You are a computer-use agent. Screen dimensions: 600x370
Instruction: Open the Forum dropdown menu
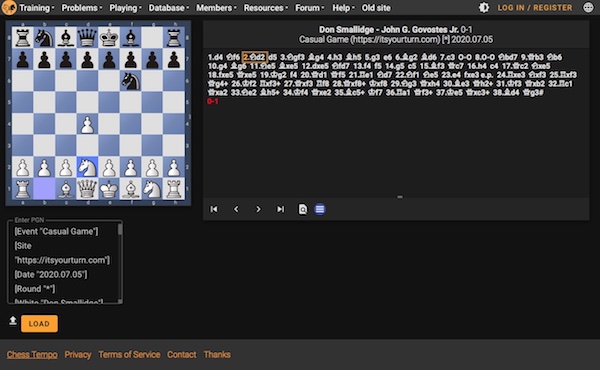click(x=310, y=8)
